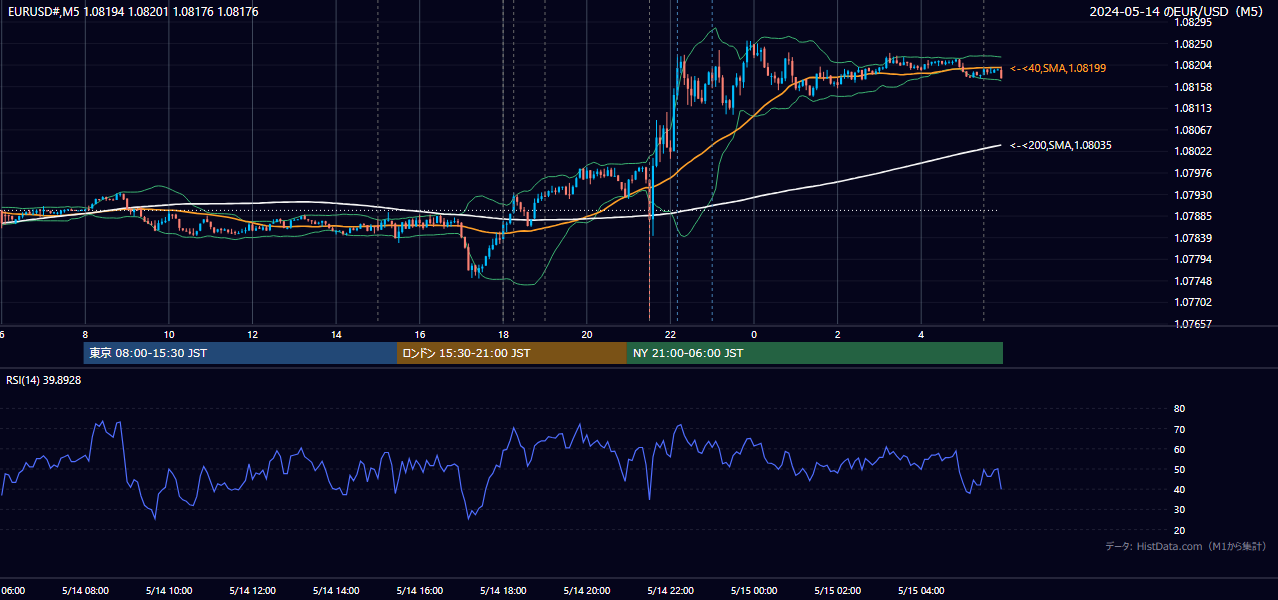Click RSI scale level 20
The width and height of the screenshot is (1278, 600).
(1180, 530)
